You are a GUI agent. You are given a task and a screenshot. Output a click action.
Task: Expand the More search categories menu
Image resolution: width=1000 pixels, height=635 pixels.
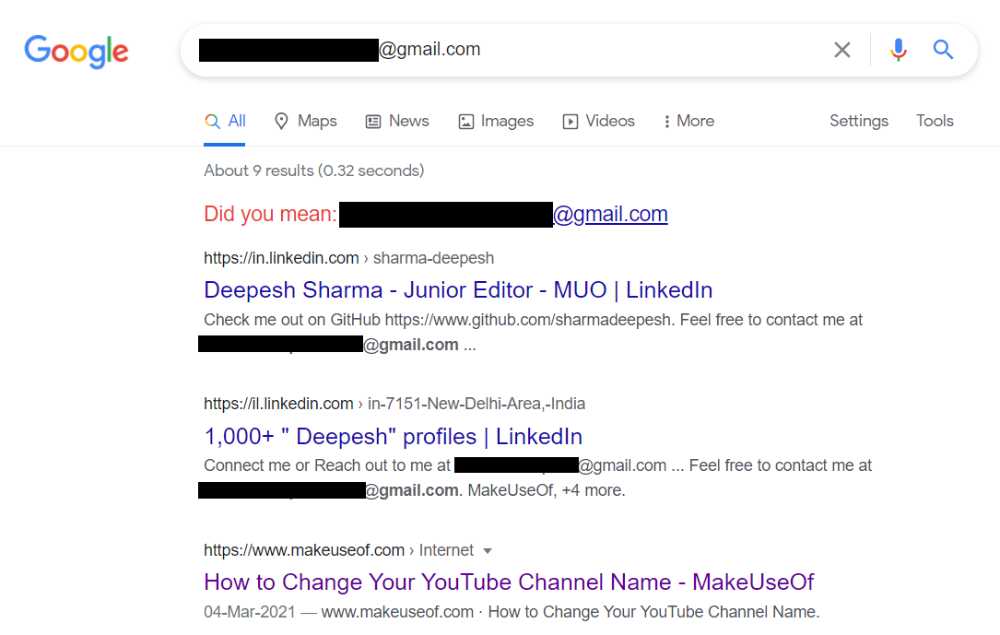pos(688,120)
